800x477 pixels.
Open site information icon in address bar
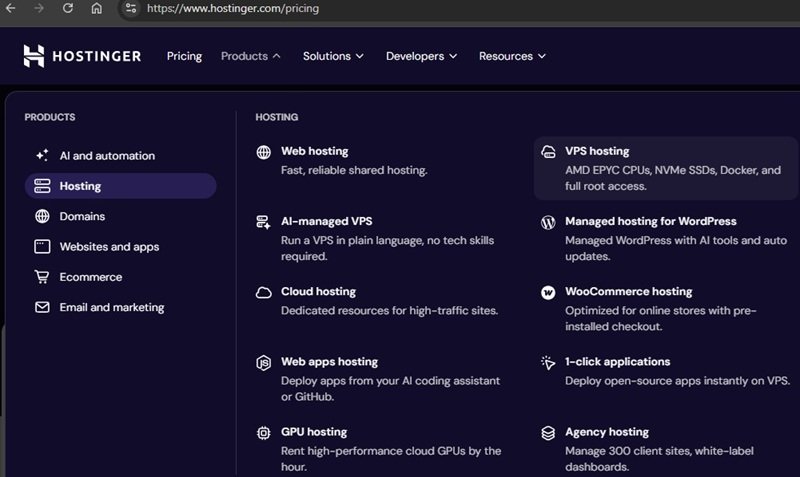pyautogui.click(x=131, y=8)
